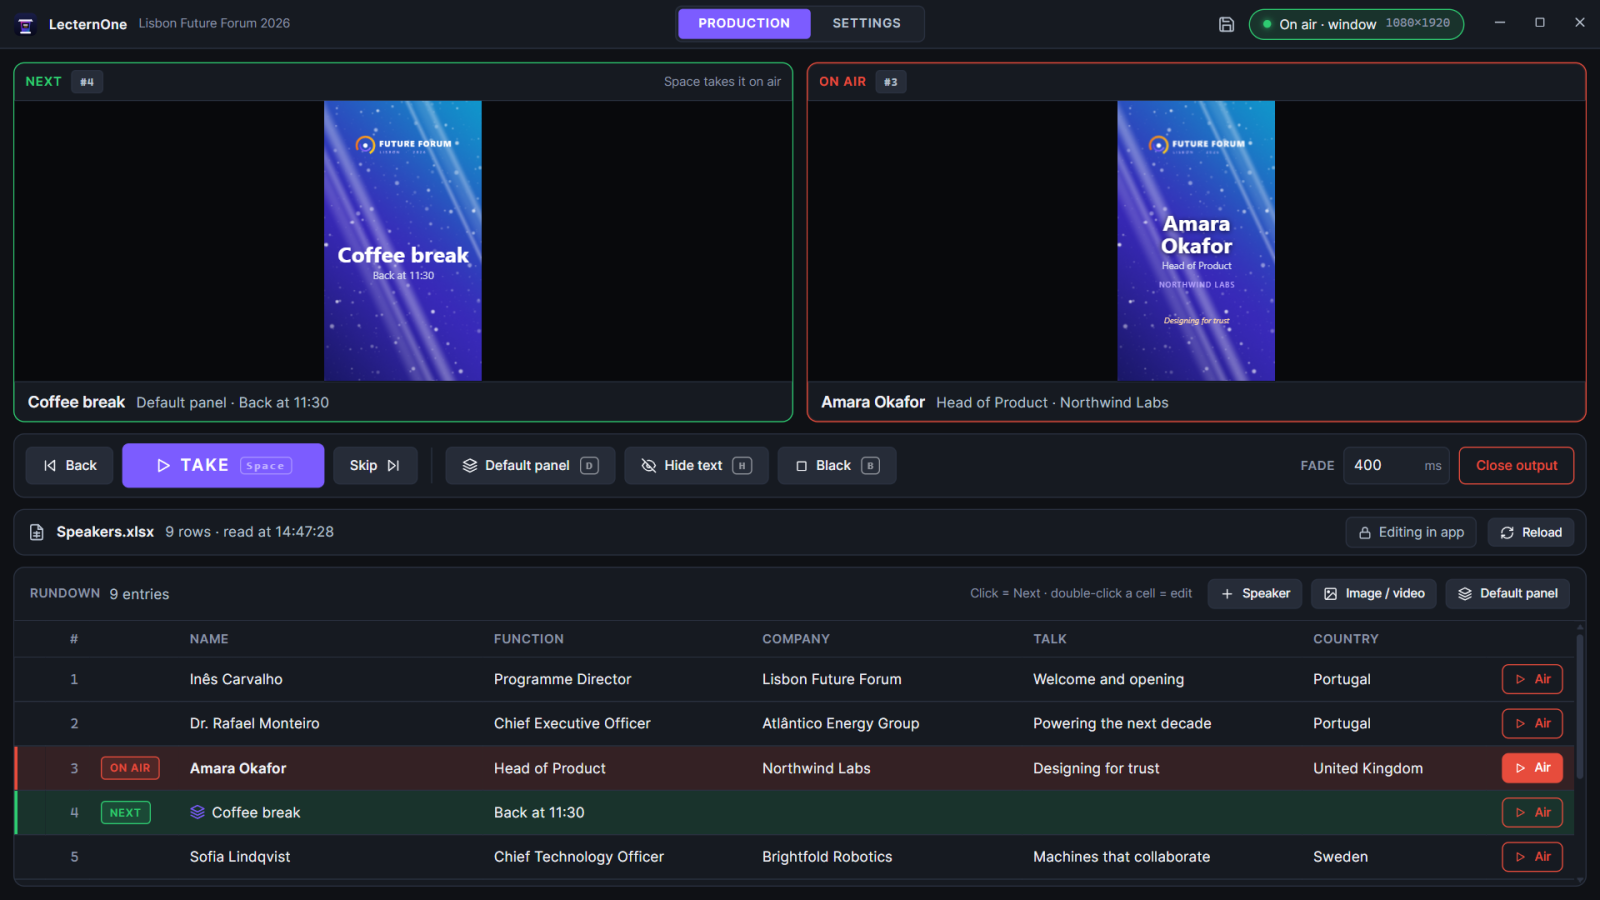Viewport: 1600px width, 900px height.
Task: Select the Machines that collaborate talk cell
Action: [1121, 857]
